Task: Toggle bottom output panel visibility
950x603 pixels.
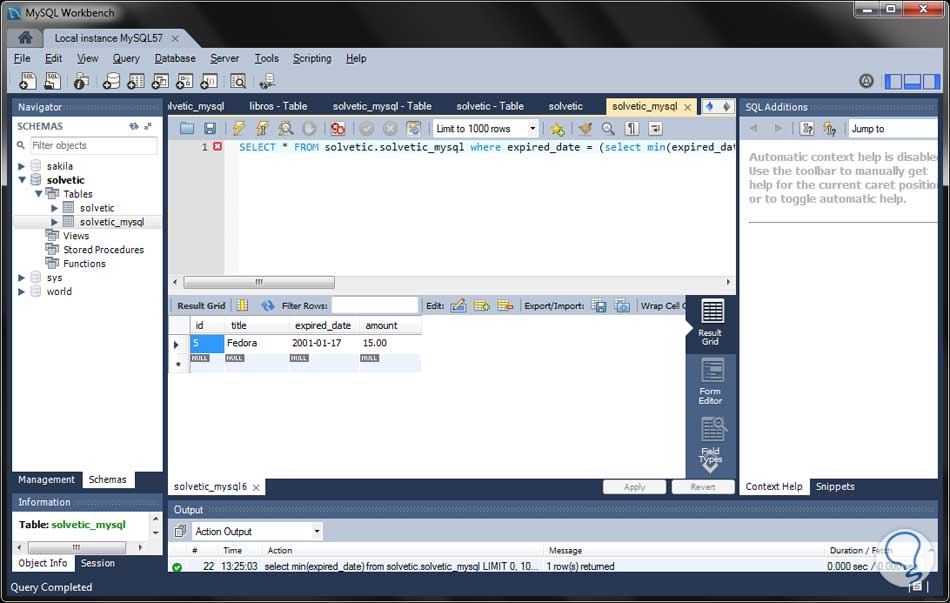Action: [x=912, y=81]
